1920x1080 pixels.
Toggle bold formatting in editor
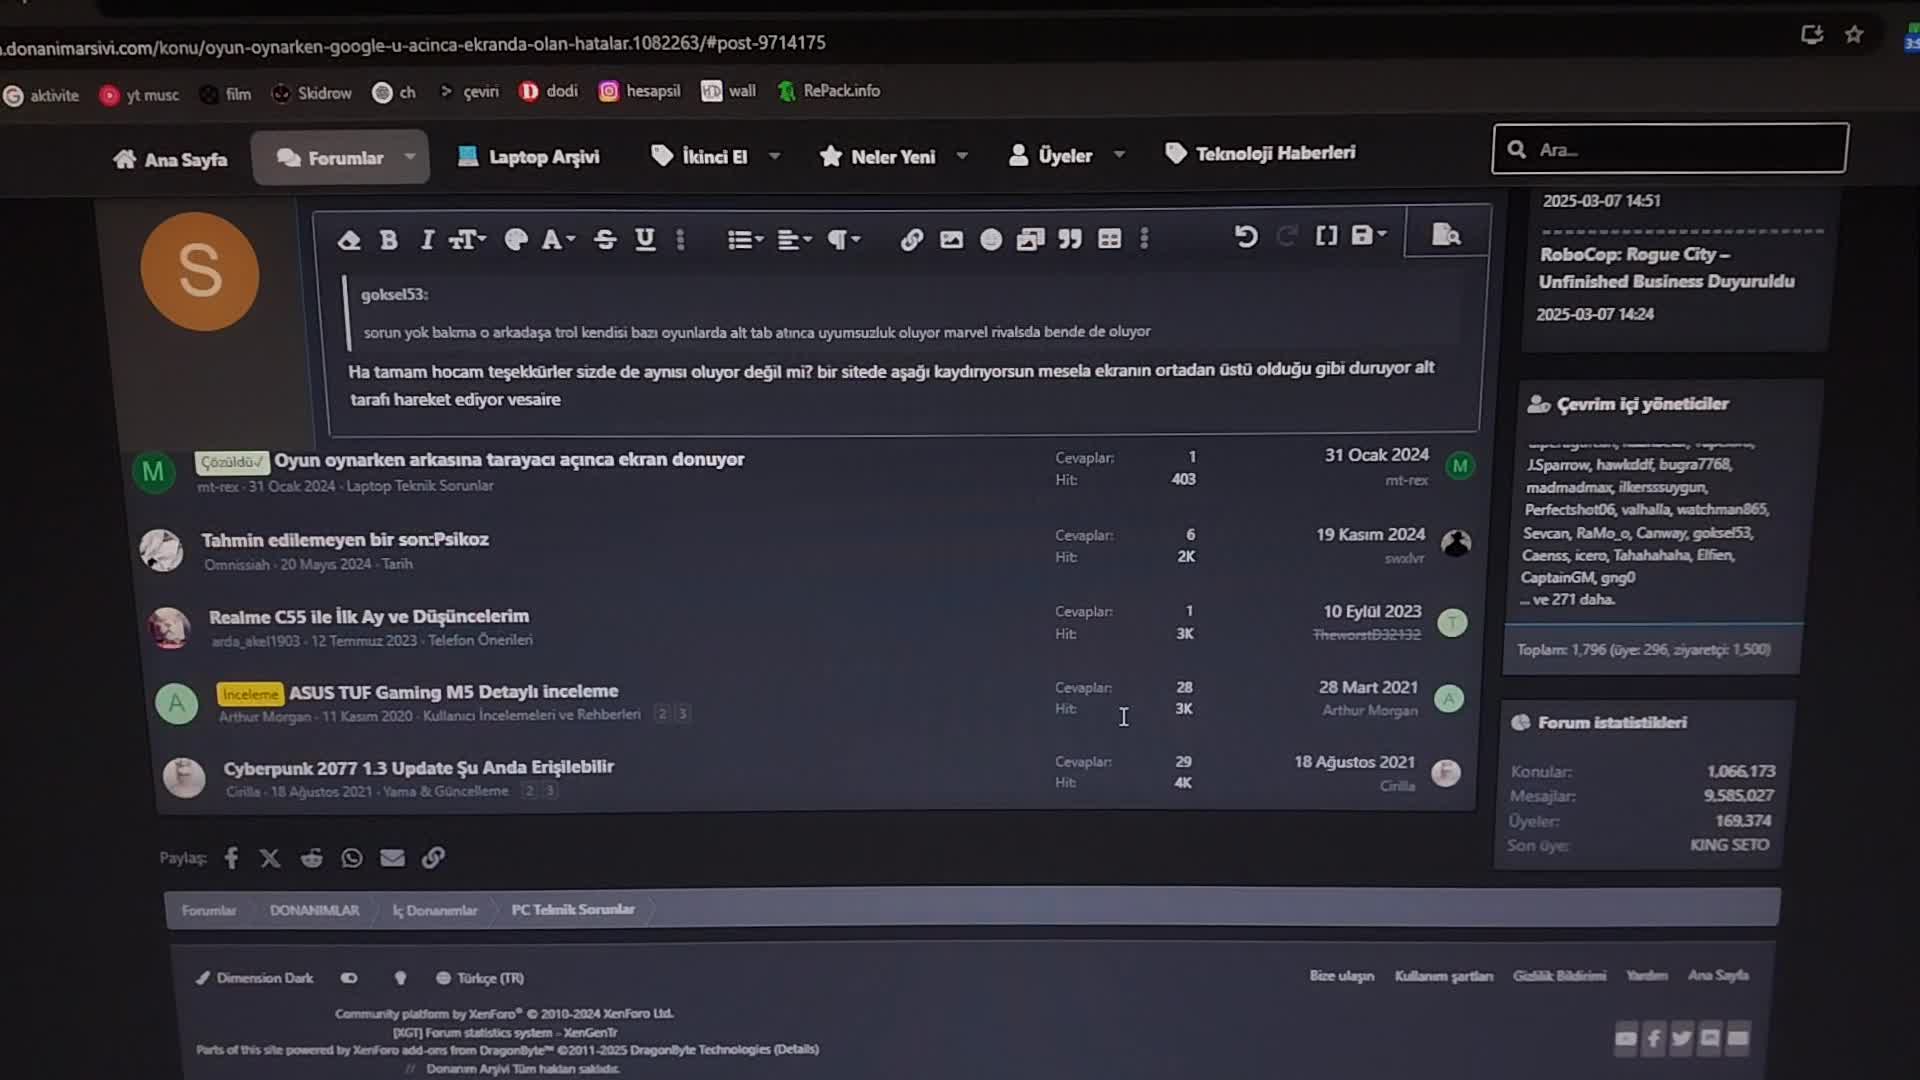click(x=389, y=240)
